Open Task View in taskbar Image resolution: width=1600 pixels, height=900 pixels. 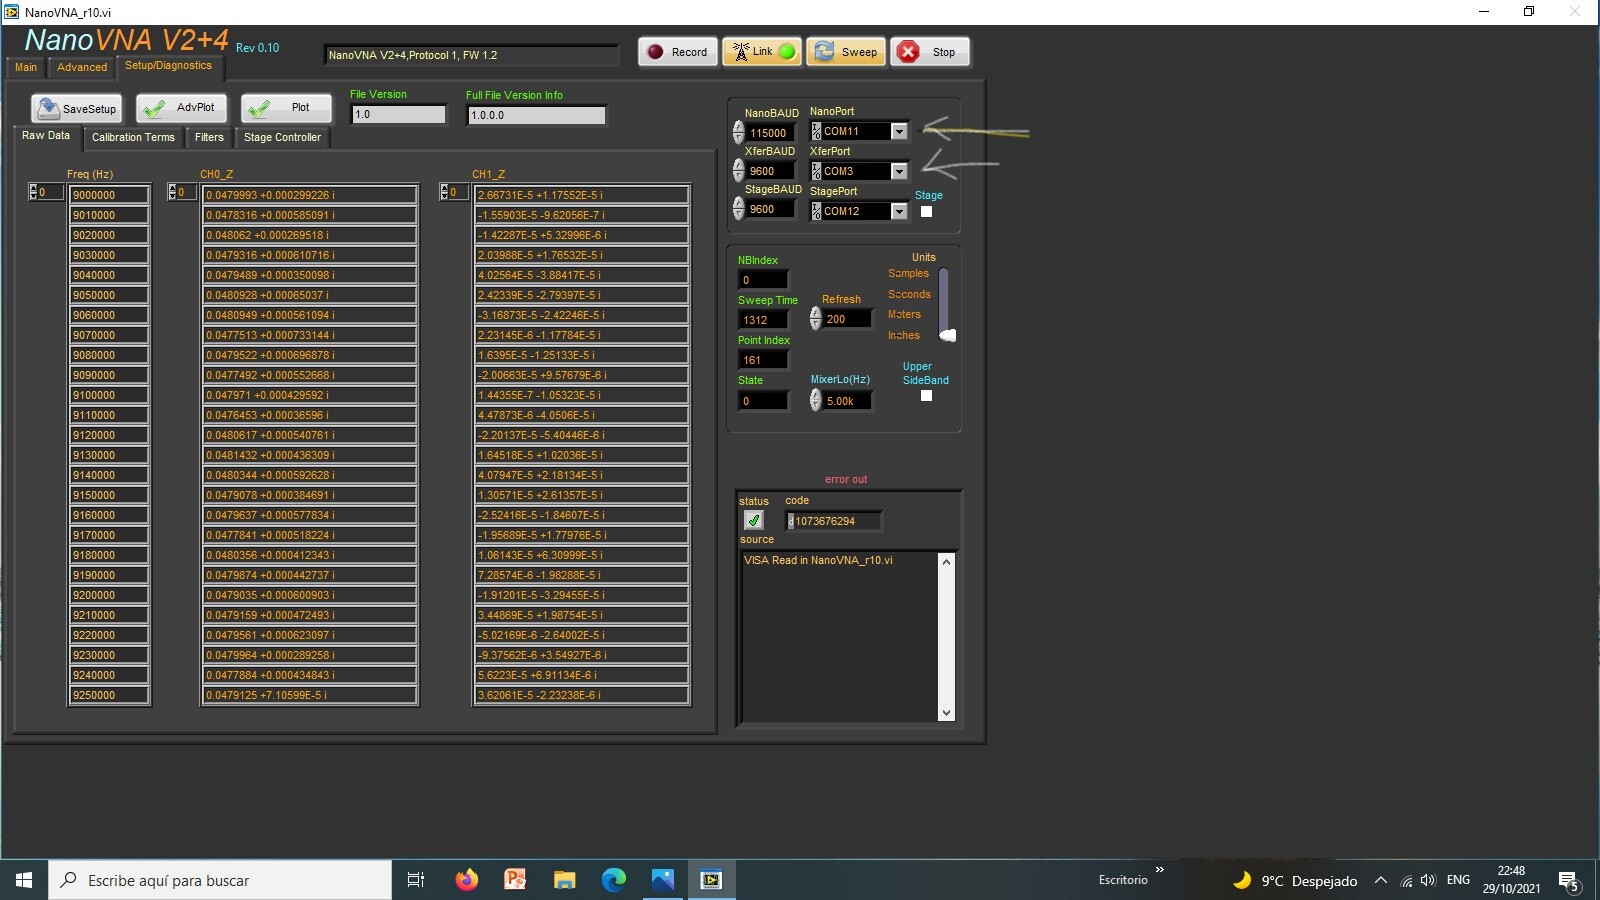coord(416,880)
